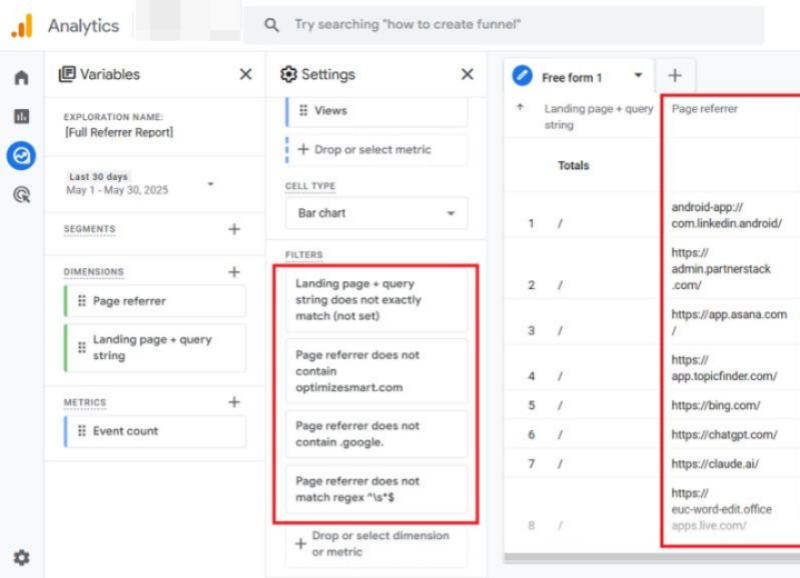
Task: Click the chatgpt.com referrer cell
Action: click(x=724, y=435)
